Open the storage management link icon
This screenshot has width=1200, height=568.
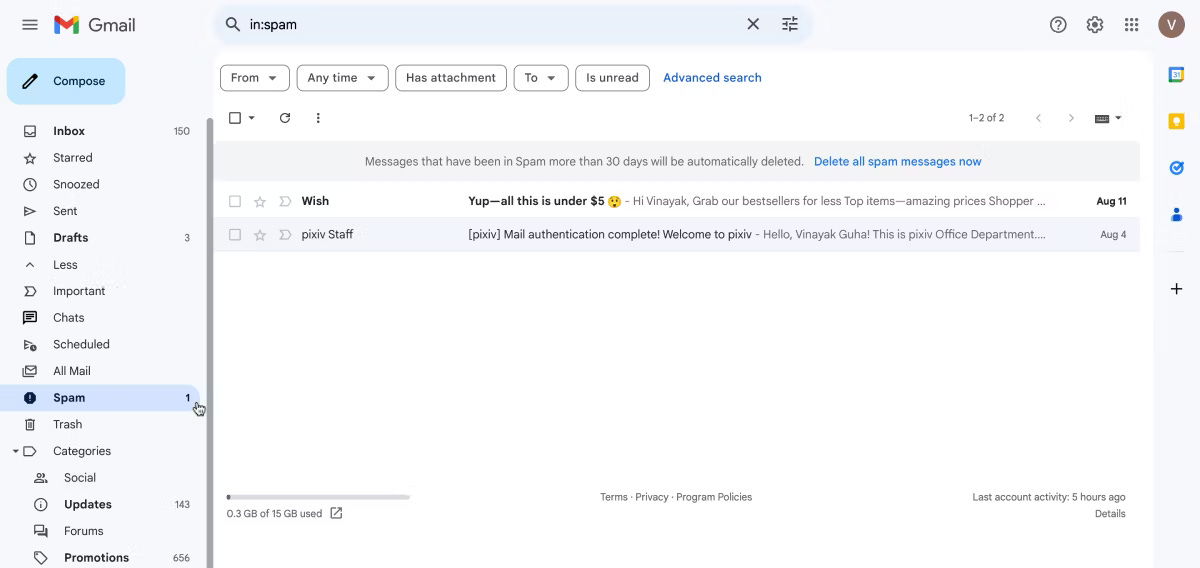click(336, 513)
